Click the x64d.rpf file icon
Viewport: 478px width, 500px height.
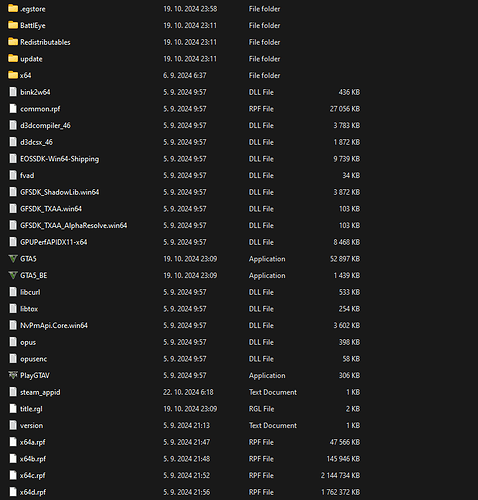click(x=13, y=492)
